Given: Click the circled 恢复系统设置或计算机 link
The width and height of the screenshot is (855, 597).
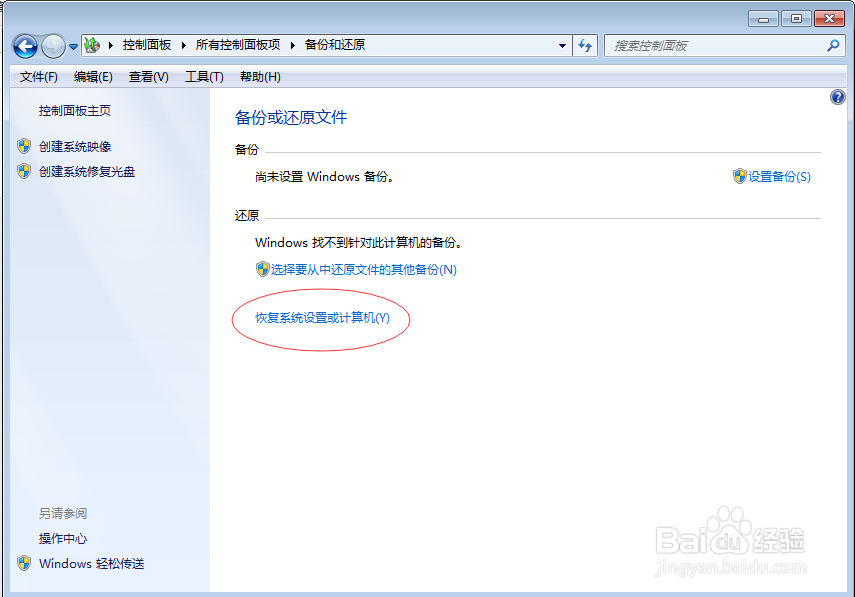Looking at the screenshot, I should [x=320, y=319].
